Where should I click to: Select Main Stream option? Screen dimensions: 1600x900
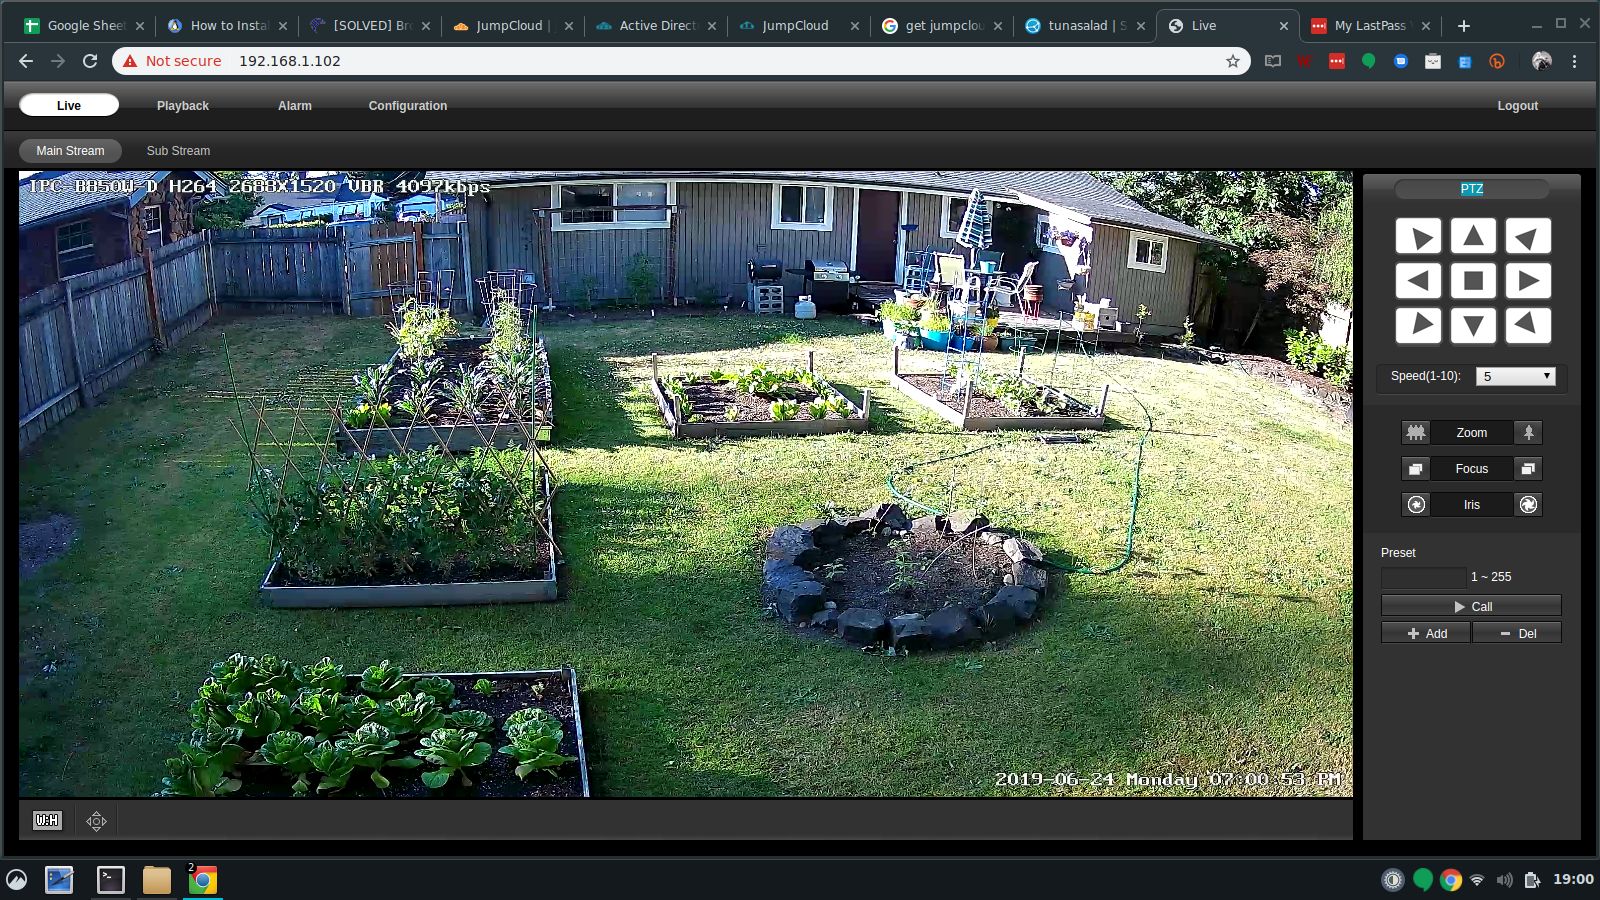tap(70, 151)
